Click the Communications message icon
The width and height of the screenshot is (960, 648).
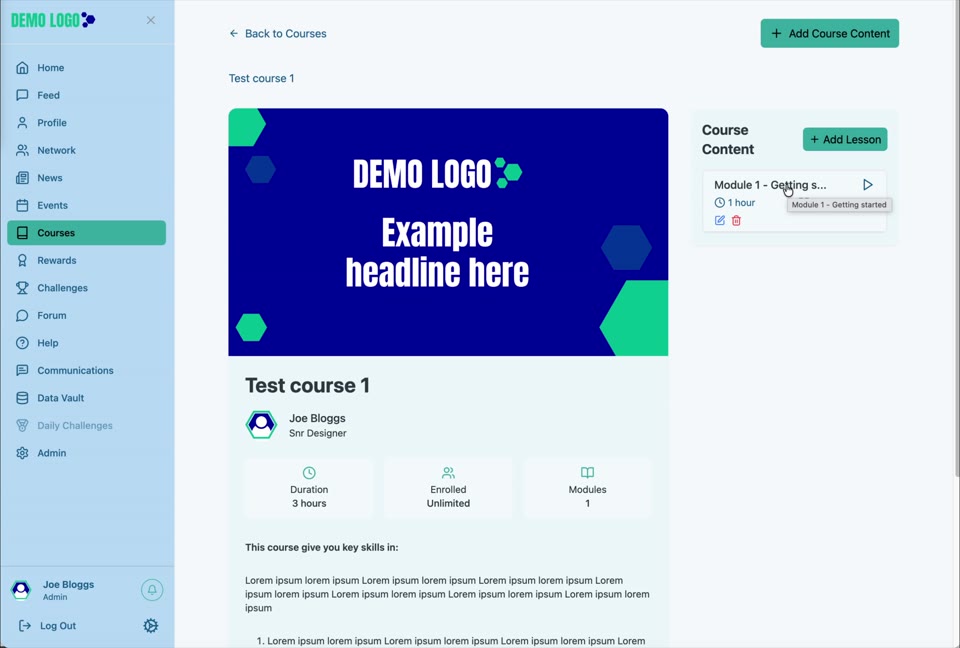coord(22,371)
